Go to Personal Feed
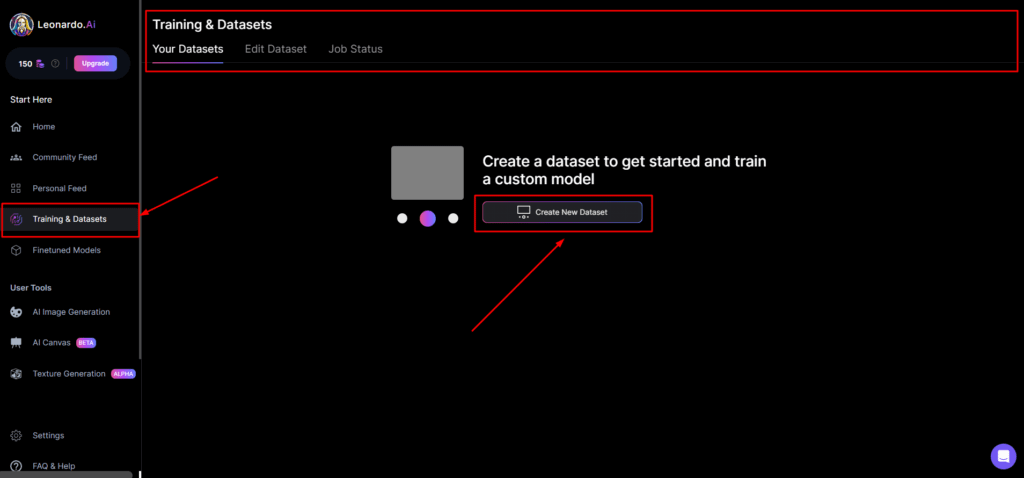1024x478 pixels. 59,188
